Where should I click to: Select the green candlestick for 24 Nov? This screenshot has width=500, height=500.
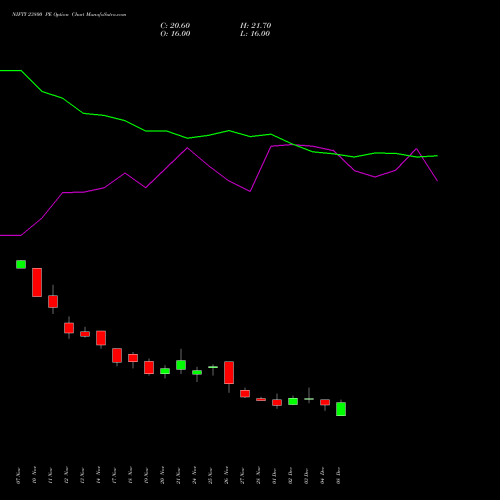[x=197, y=372]
